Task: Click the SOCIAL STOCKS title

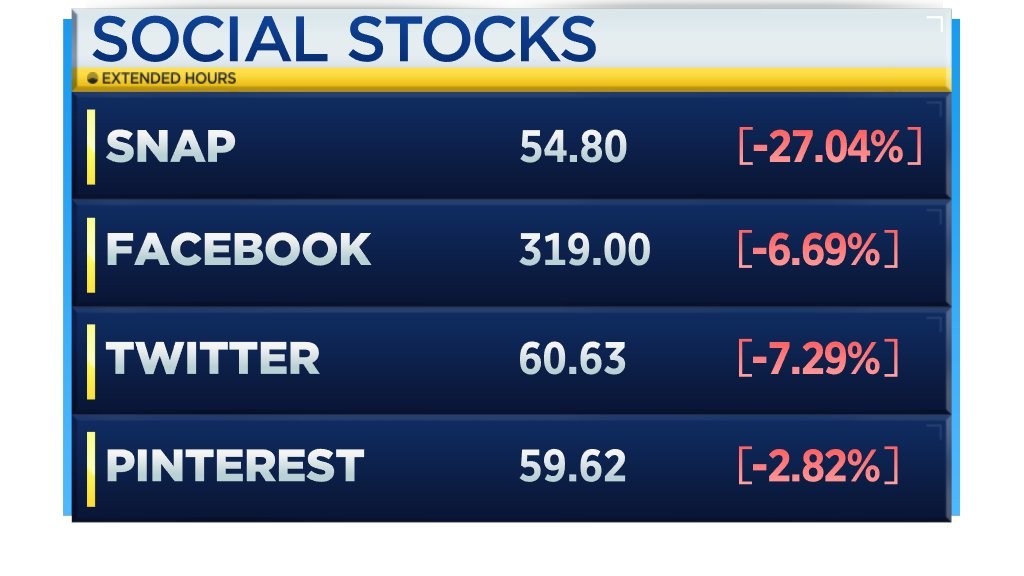Action: click(x=343, y=39)
